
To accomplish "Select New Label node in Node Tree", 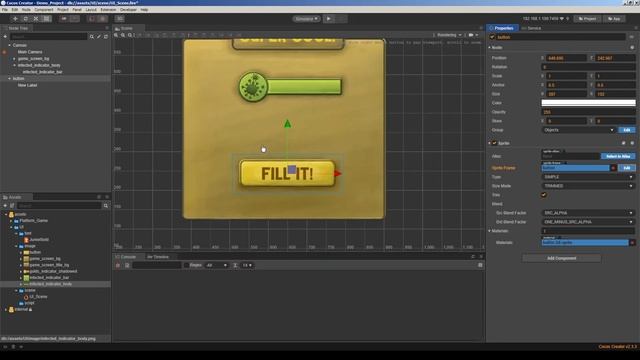I will pos(27,85).
